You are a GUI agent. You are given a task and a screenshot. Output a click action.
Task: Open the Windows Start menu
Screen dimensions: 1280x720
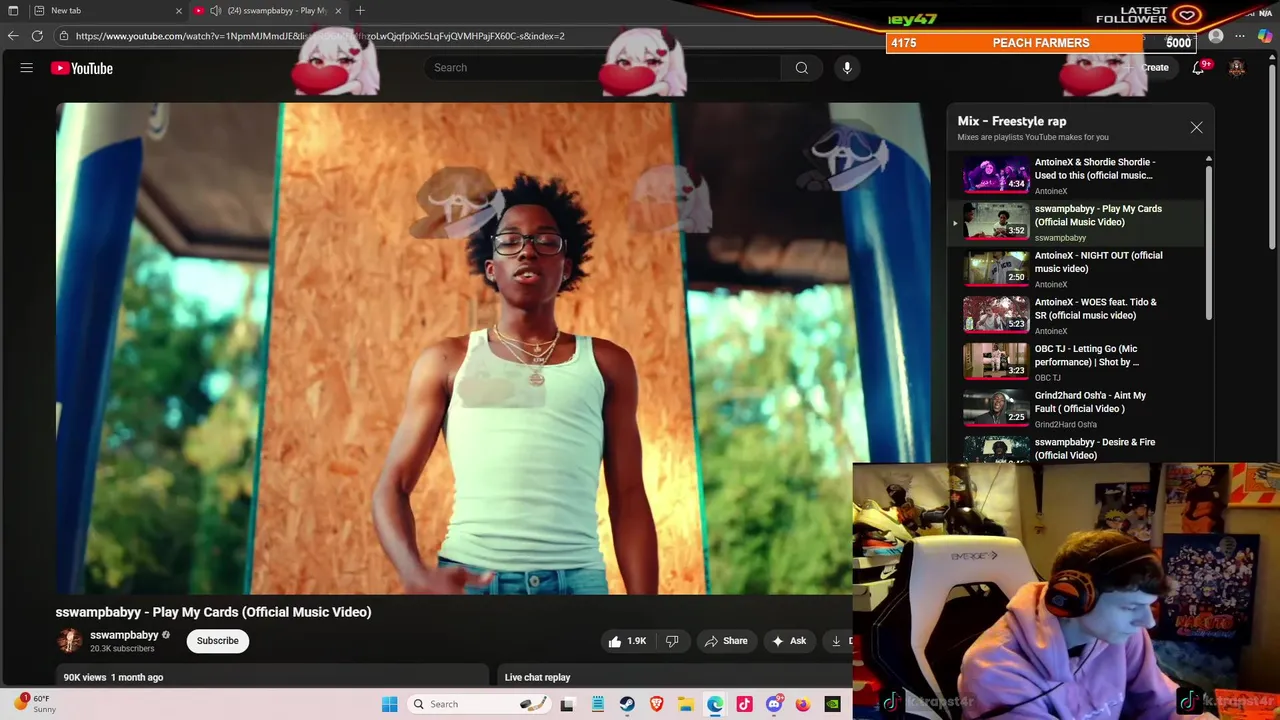point(389,704)
